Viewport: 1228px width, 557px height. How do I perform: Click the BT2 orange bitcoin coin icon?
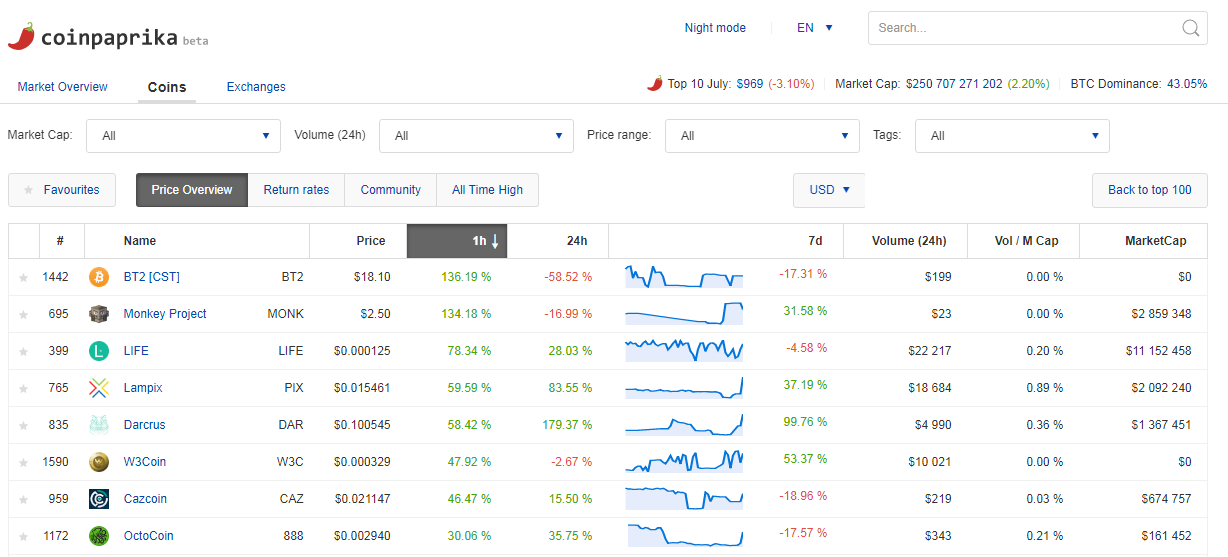point(98,277)
